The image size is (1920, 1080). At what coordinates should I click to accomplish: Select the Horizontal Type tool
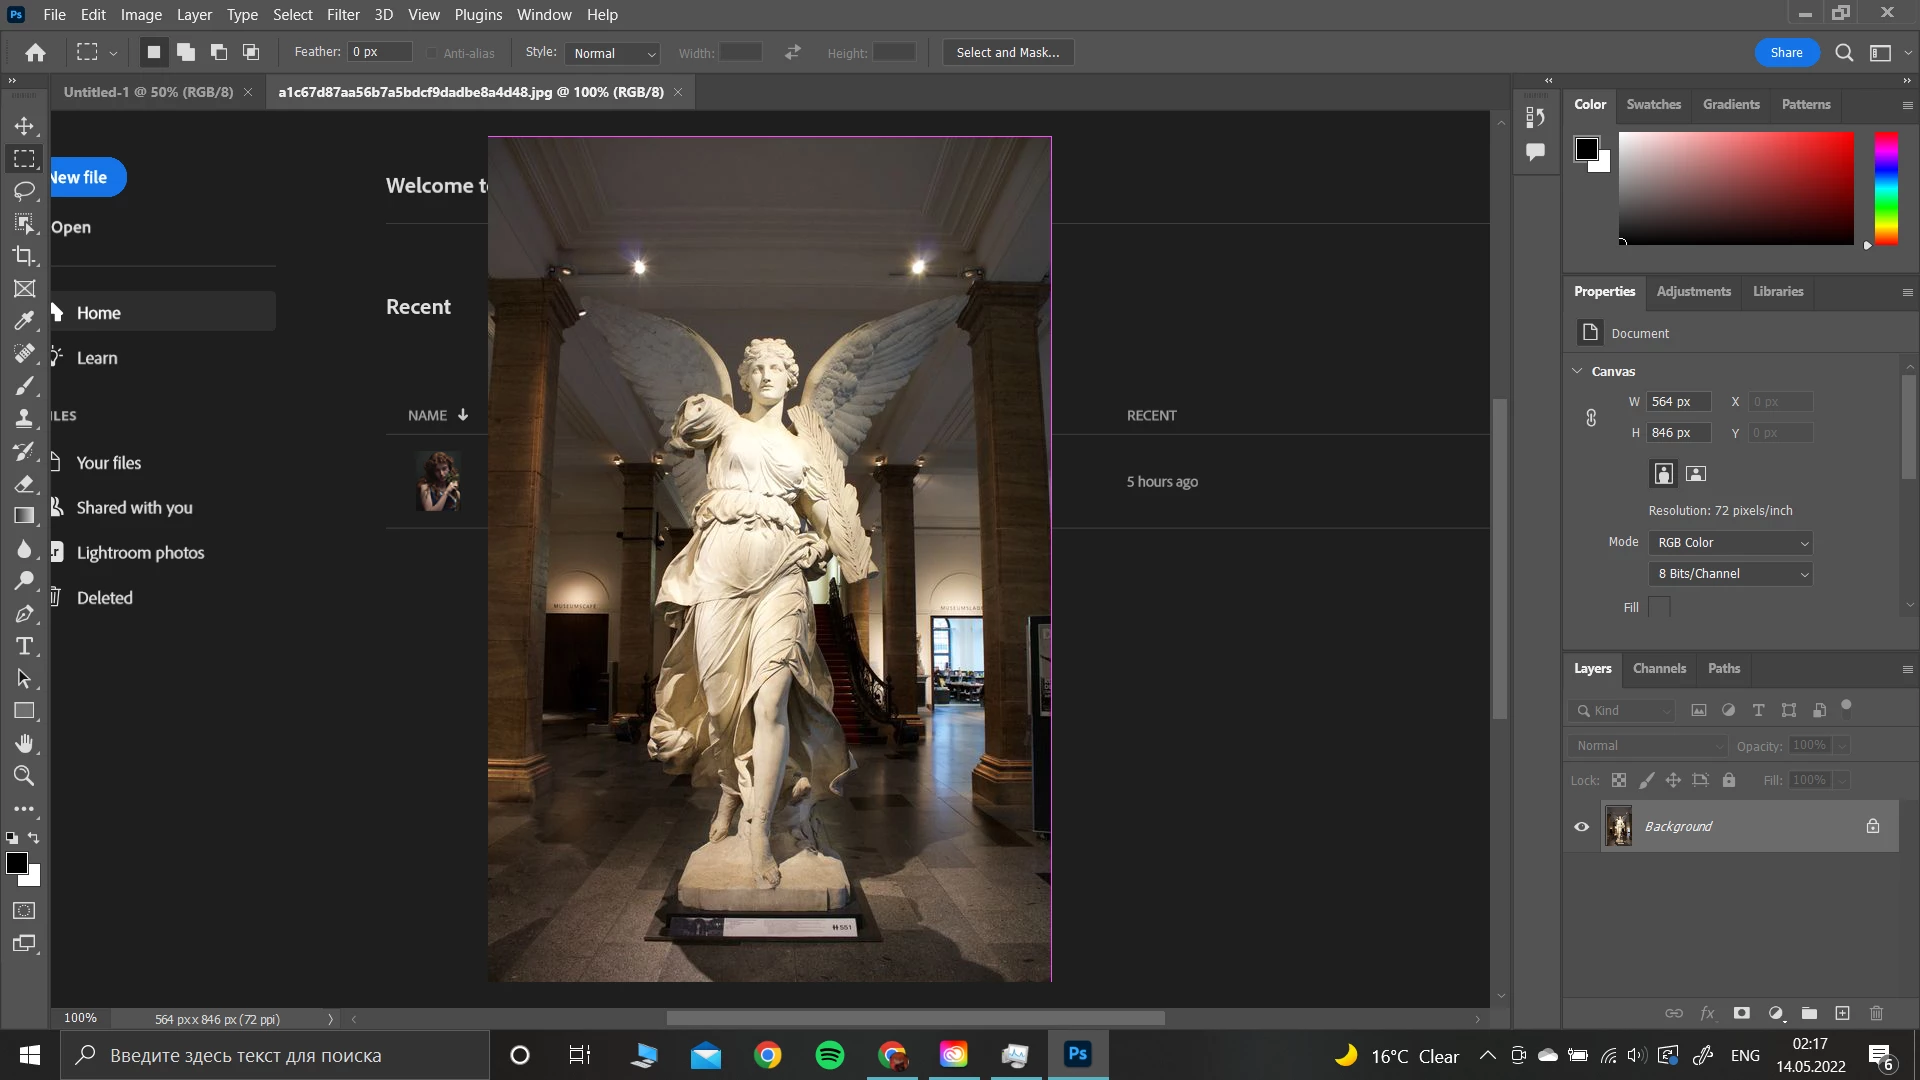click(x=24, y=646)
